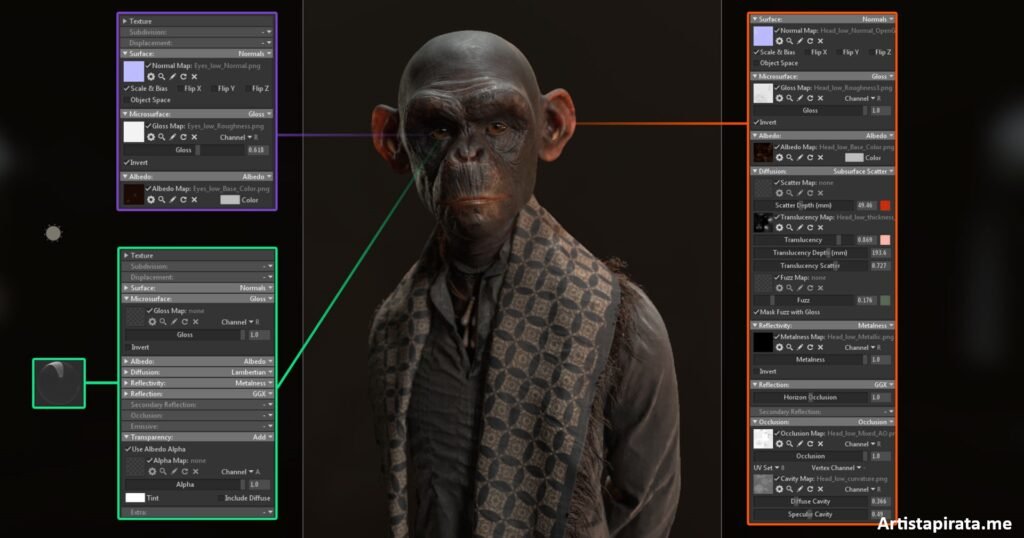Screen dimensions: 1024x538
Task: Reload the Head_low_Roughness gloss map
Action: pyautogui.click(x=810, y=98)
